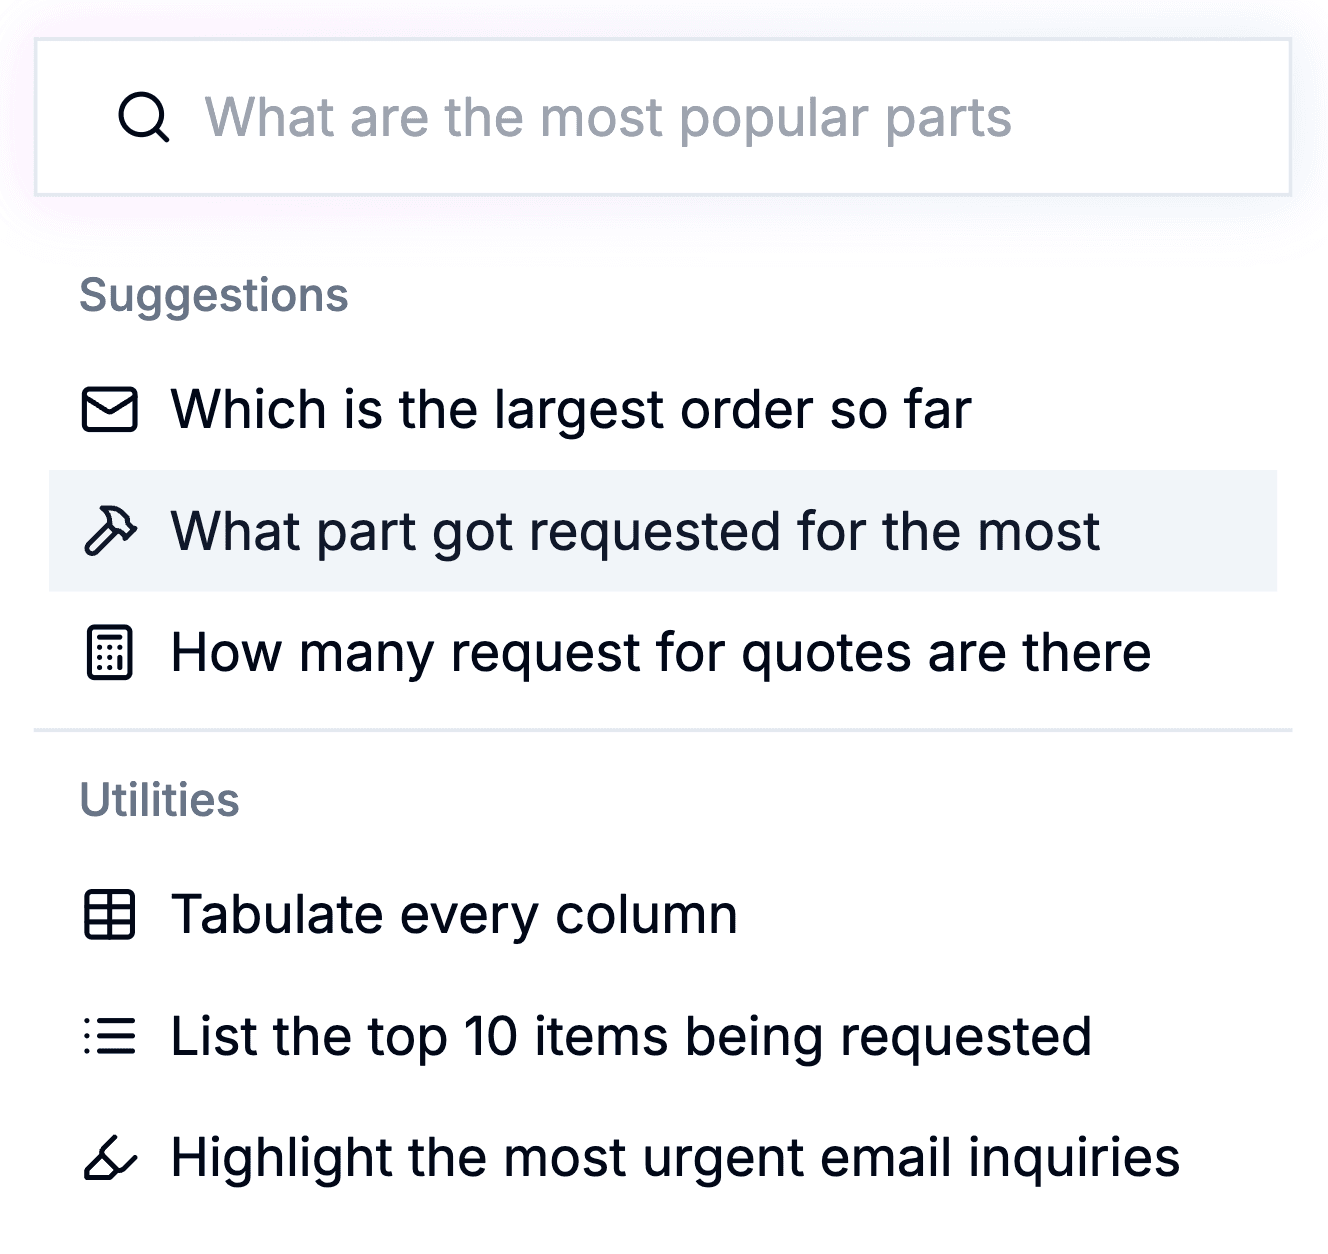Click the placeholder text about popular parts
This screenshot has height=1254, width=1328.
614,117
